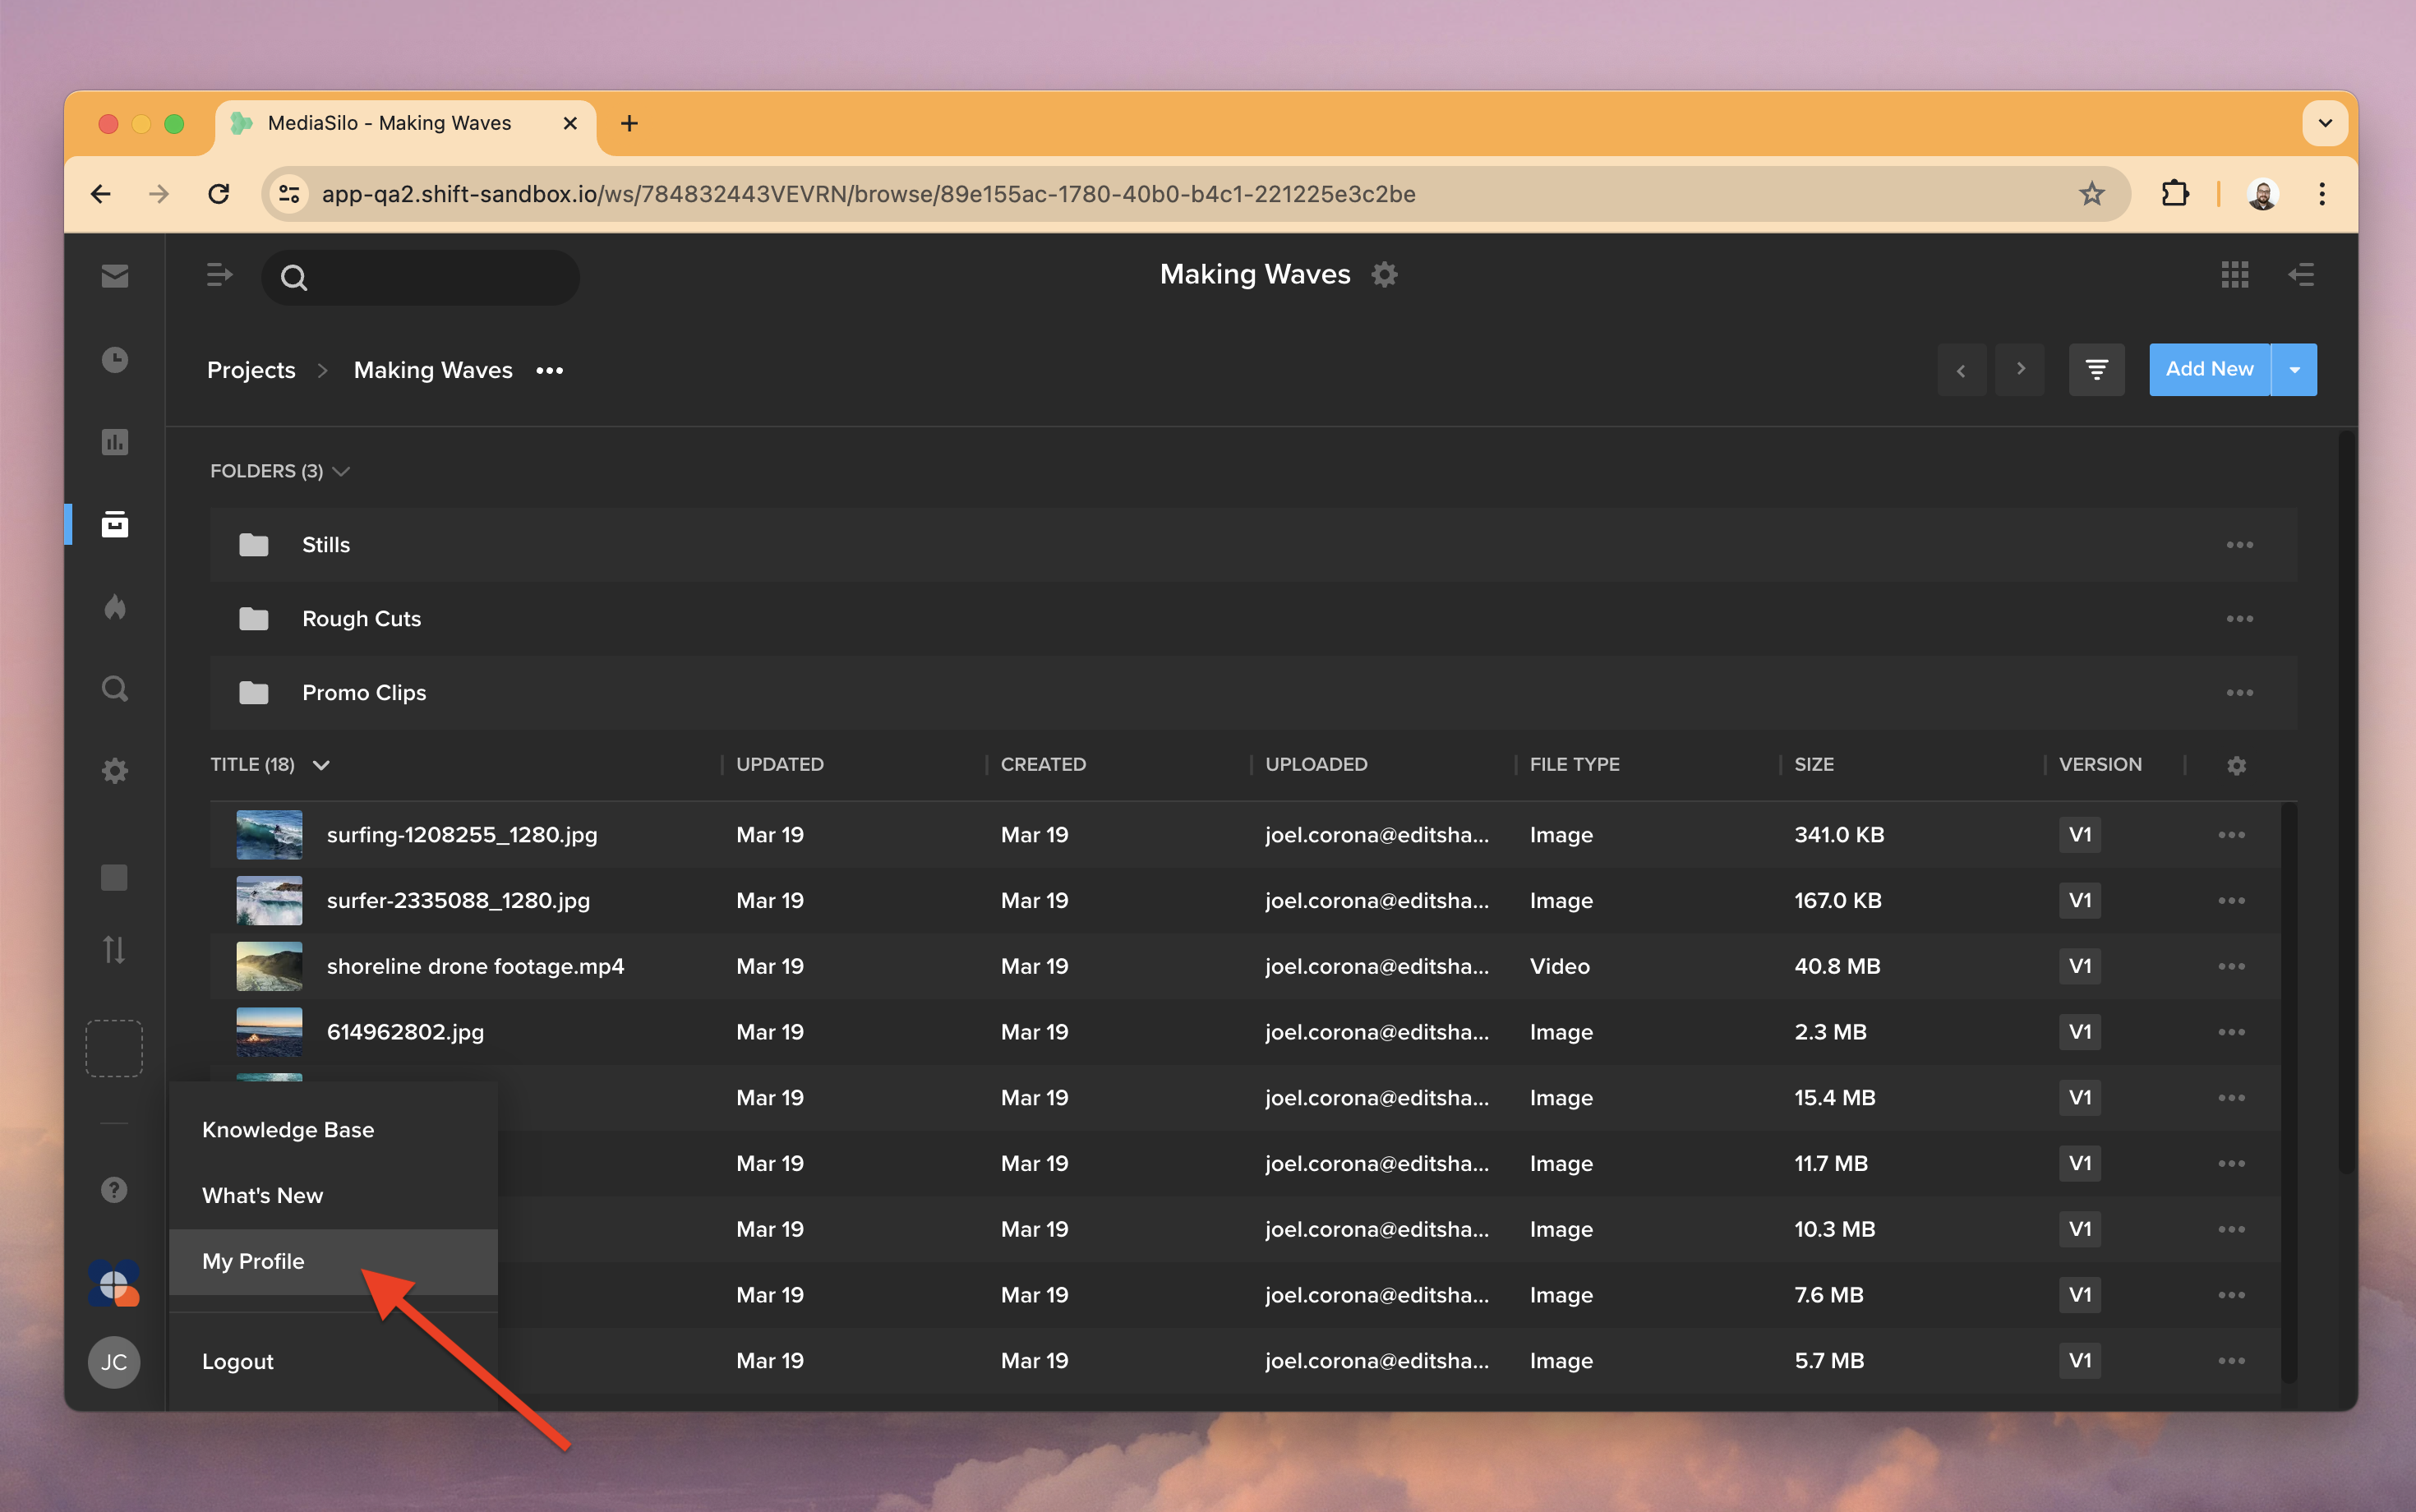Image resolution: width=2416 pixels, height=1512 pixels.
Task: Open the transfers up-down arrows icon
Action: [114, 949]
